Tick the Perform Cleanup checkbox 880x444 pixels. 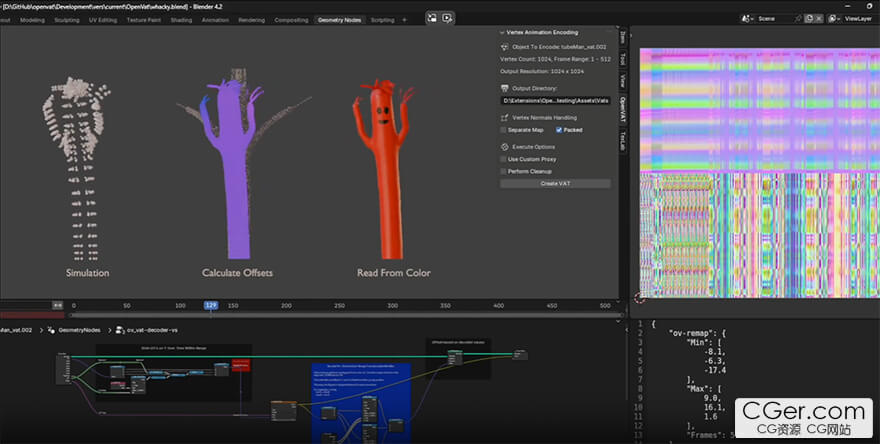(x=503, y=171)
